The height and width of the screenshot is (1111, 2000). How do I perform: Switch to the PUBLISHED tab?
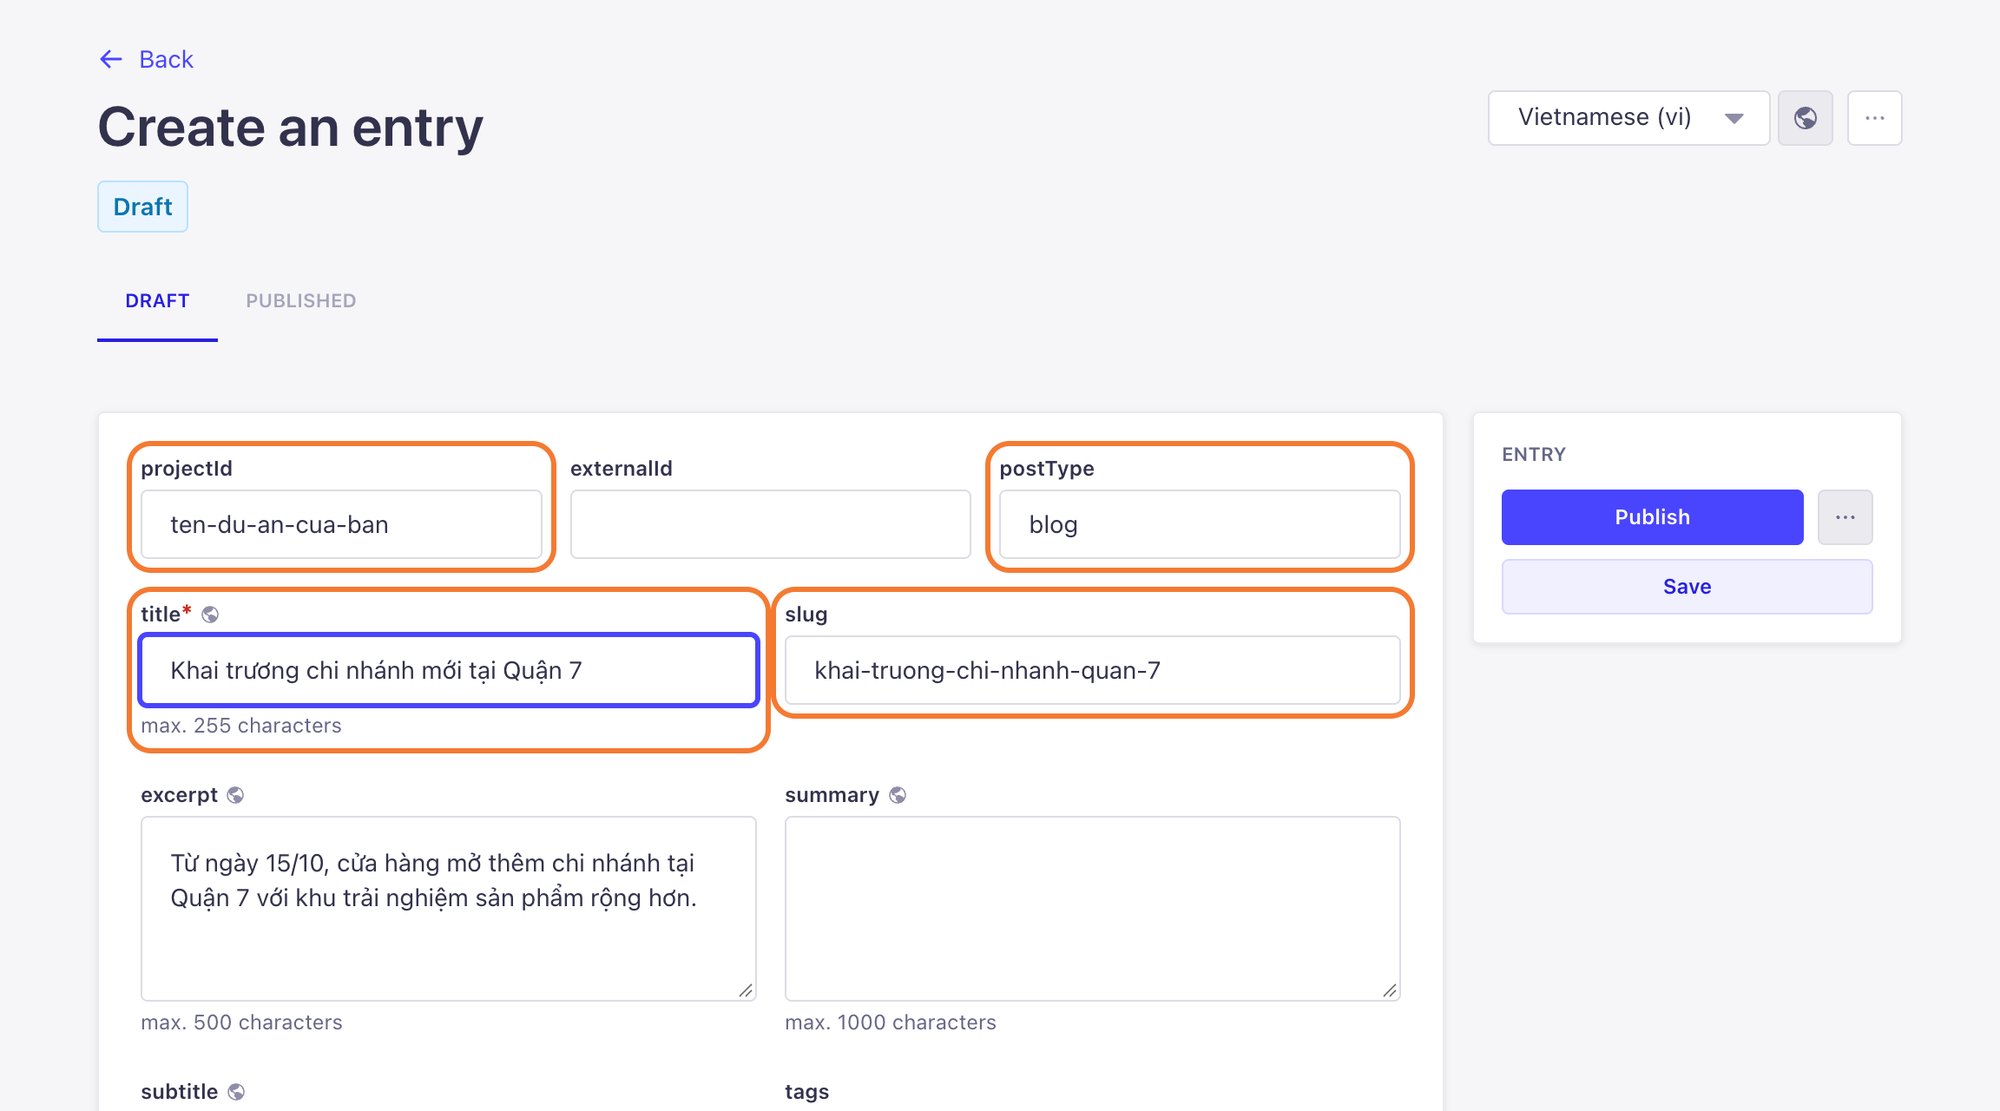point(301,301)
